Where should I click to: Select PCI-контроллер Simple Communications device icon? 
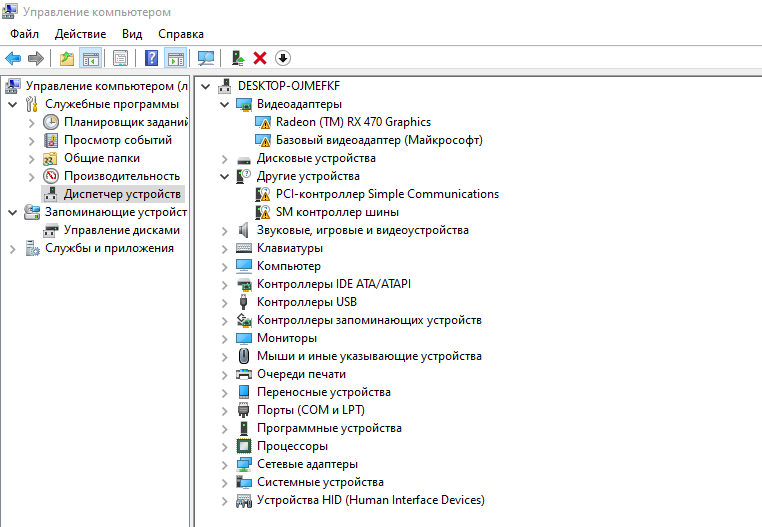click(262, 194)
